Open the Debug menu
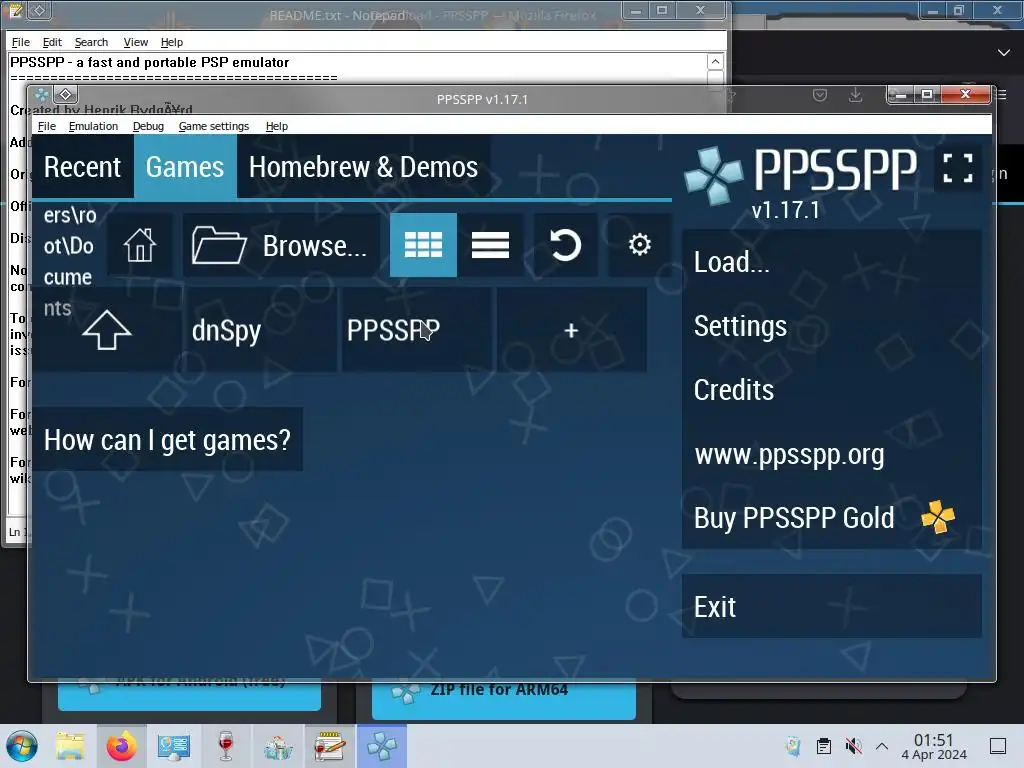 (x=148, y=126)
